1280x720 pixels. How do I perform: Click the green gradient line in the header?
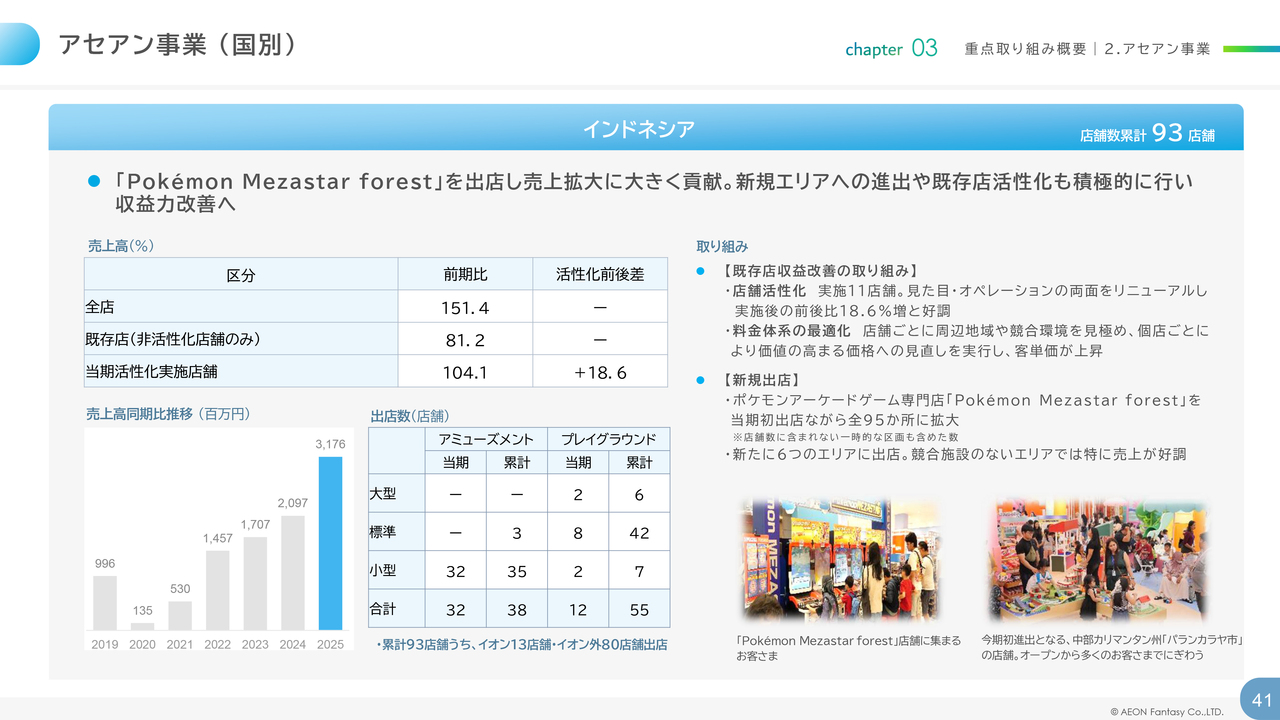pos(1250,48)
